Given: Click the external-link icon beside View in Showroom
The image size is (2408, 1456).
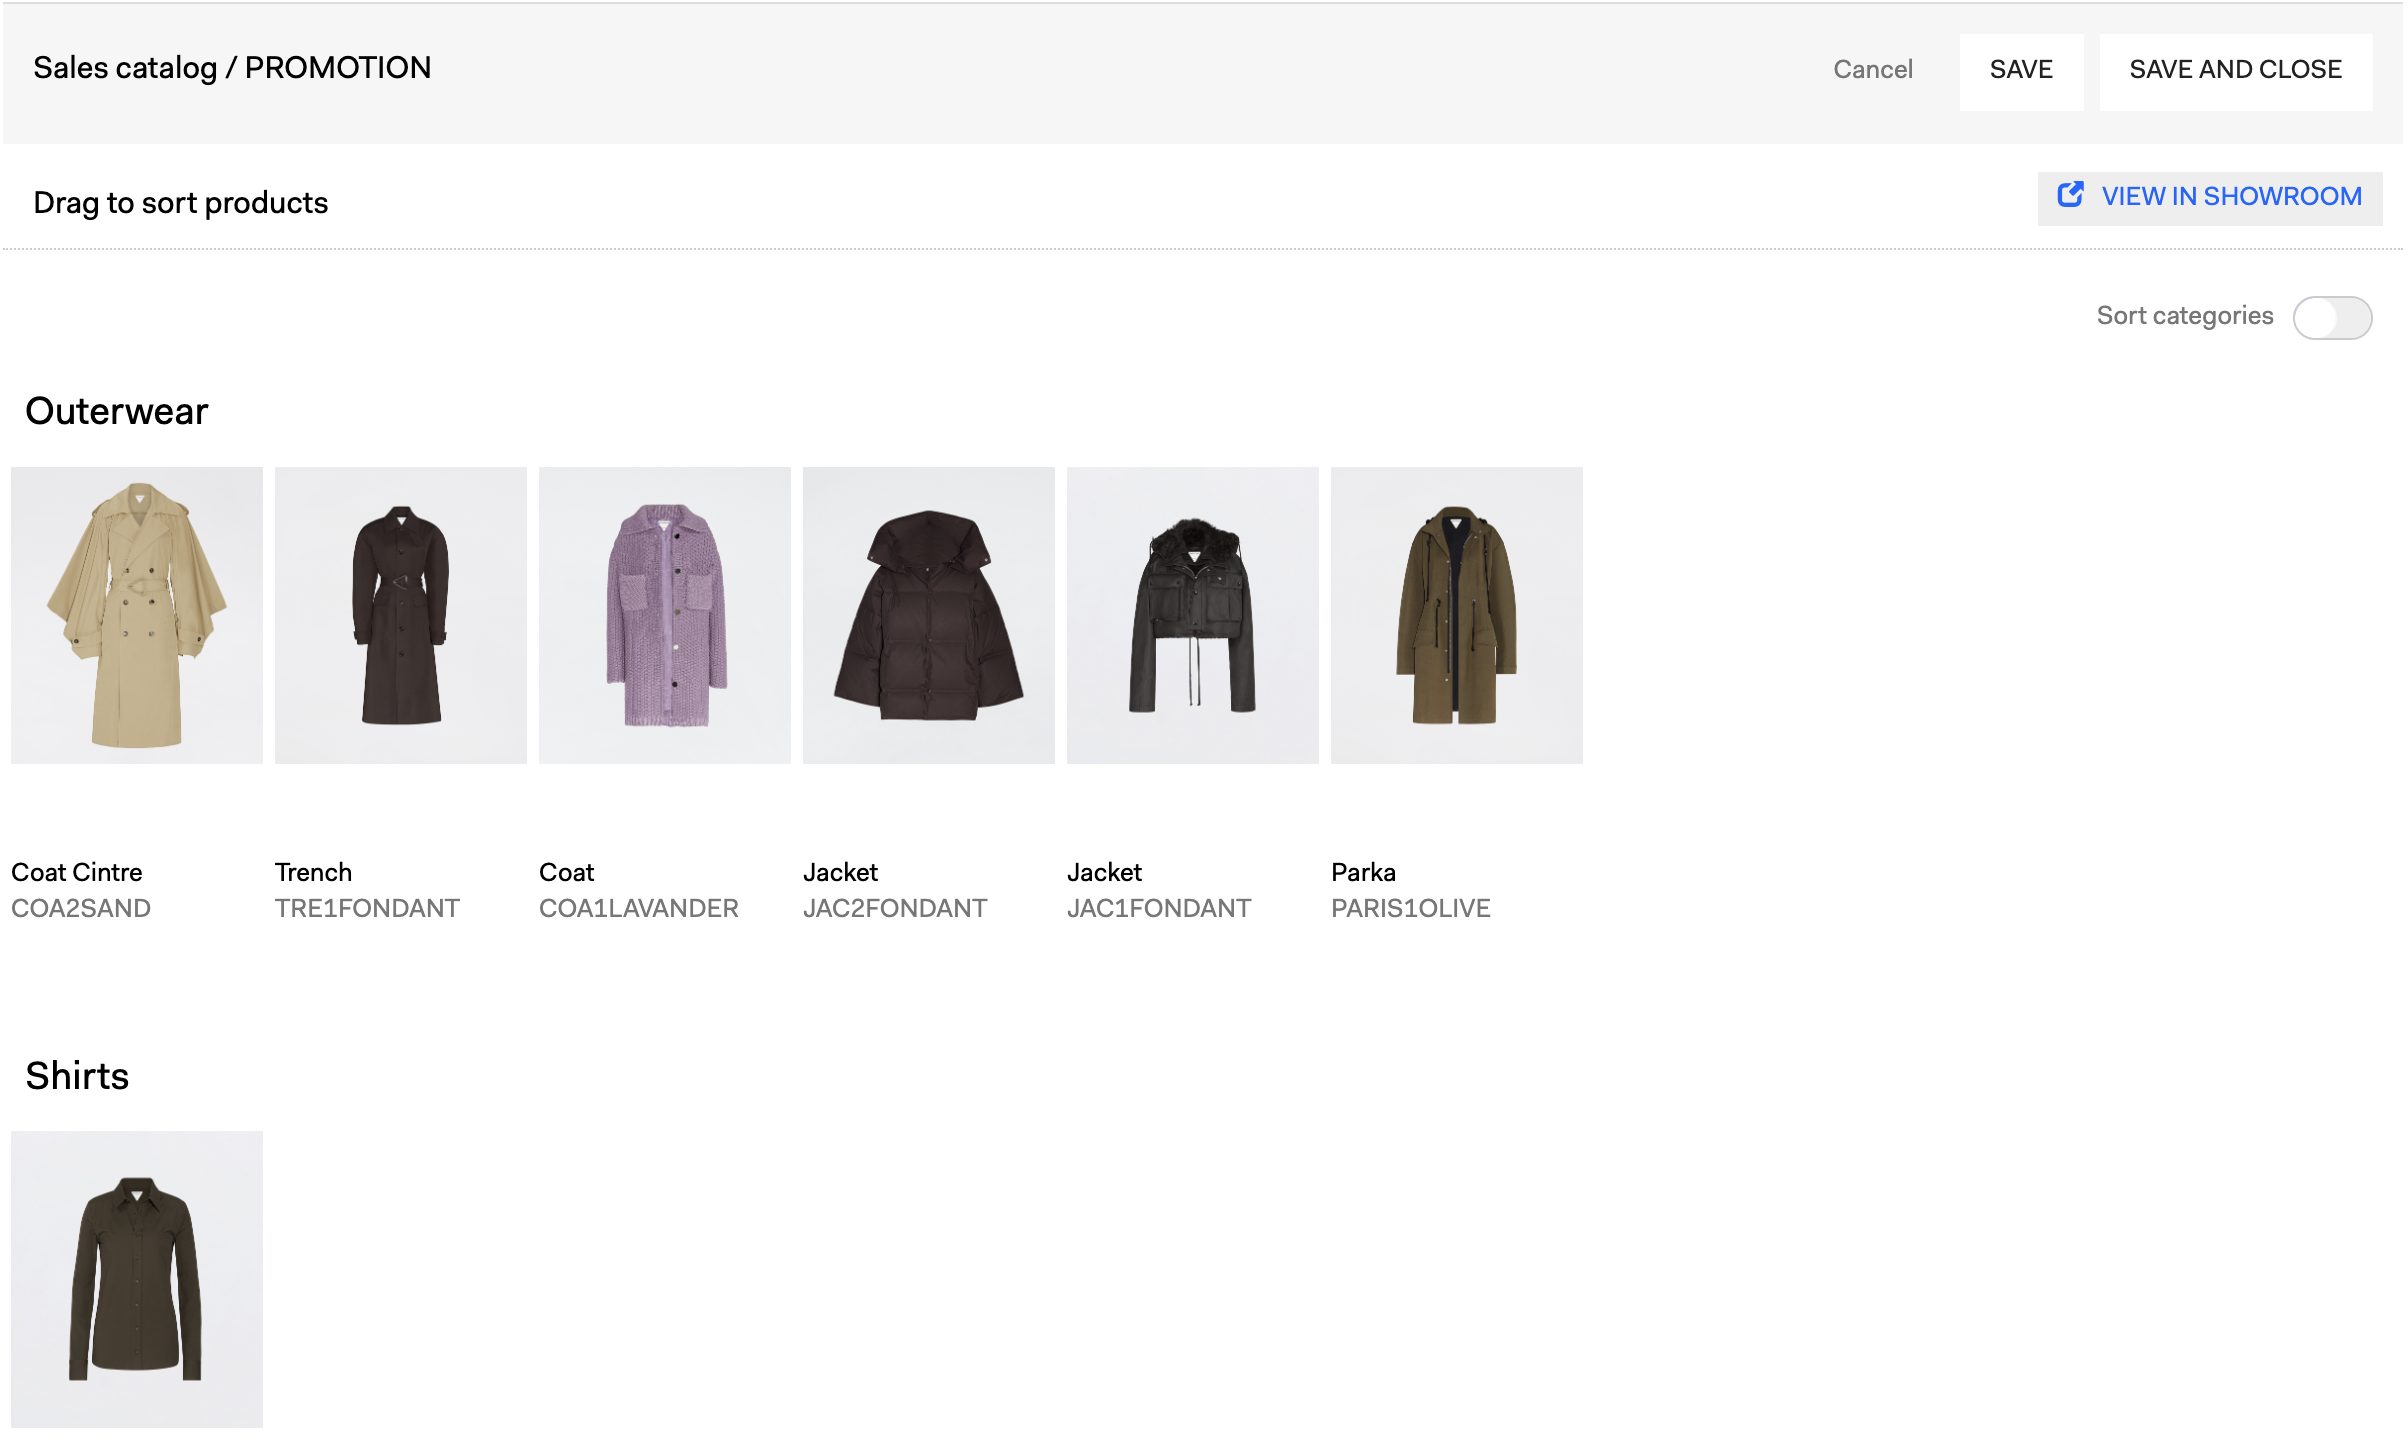Looking at the screenshot, I should click(2070, 195).
